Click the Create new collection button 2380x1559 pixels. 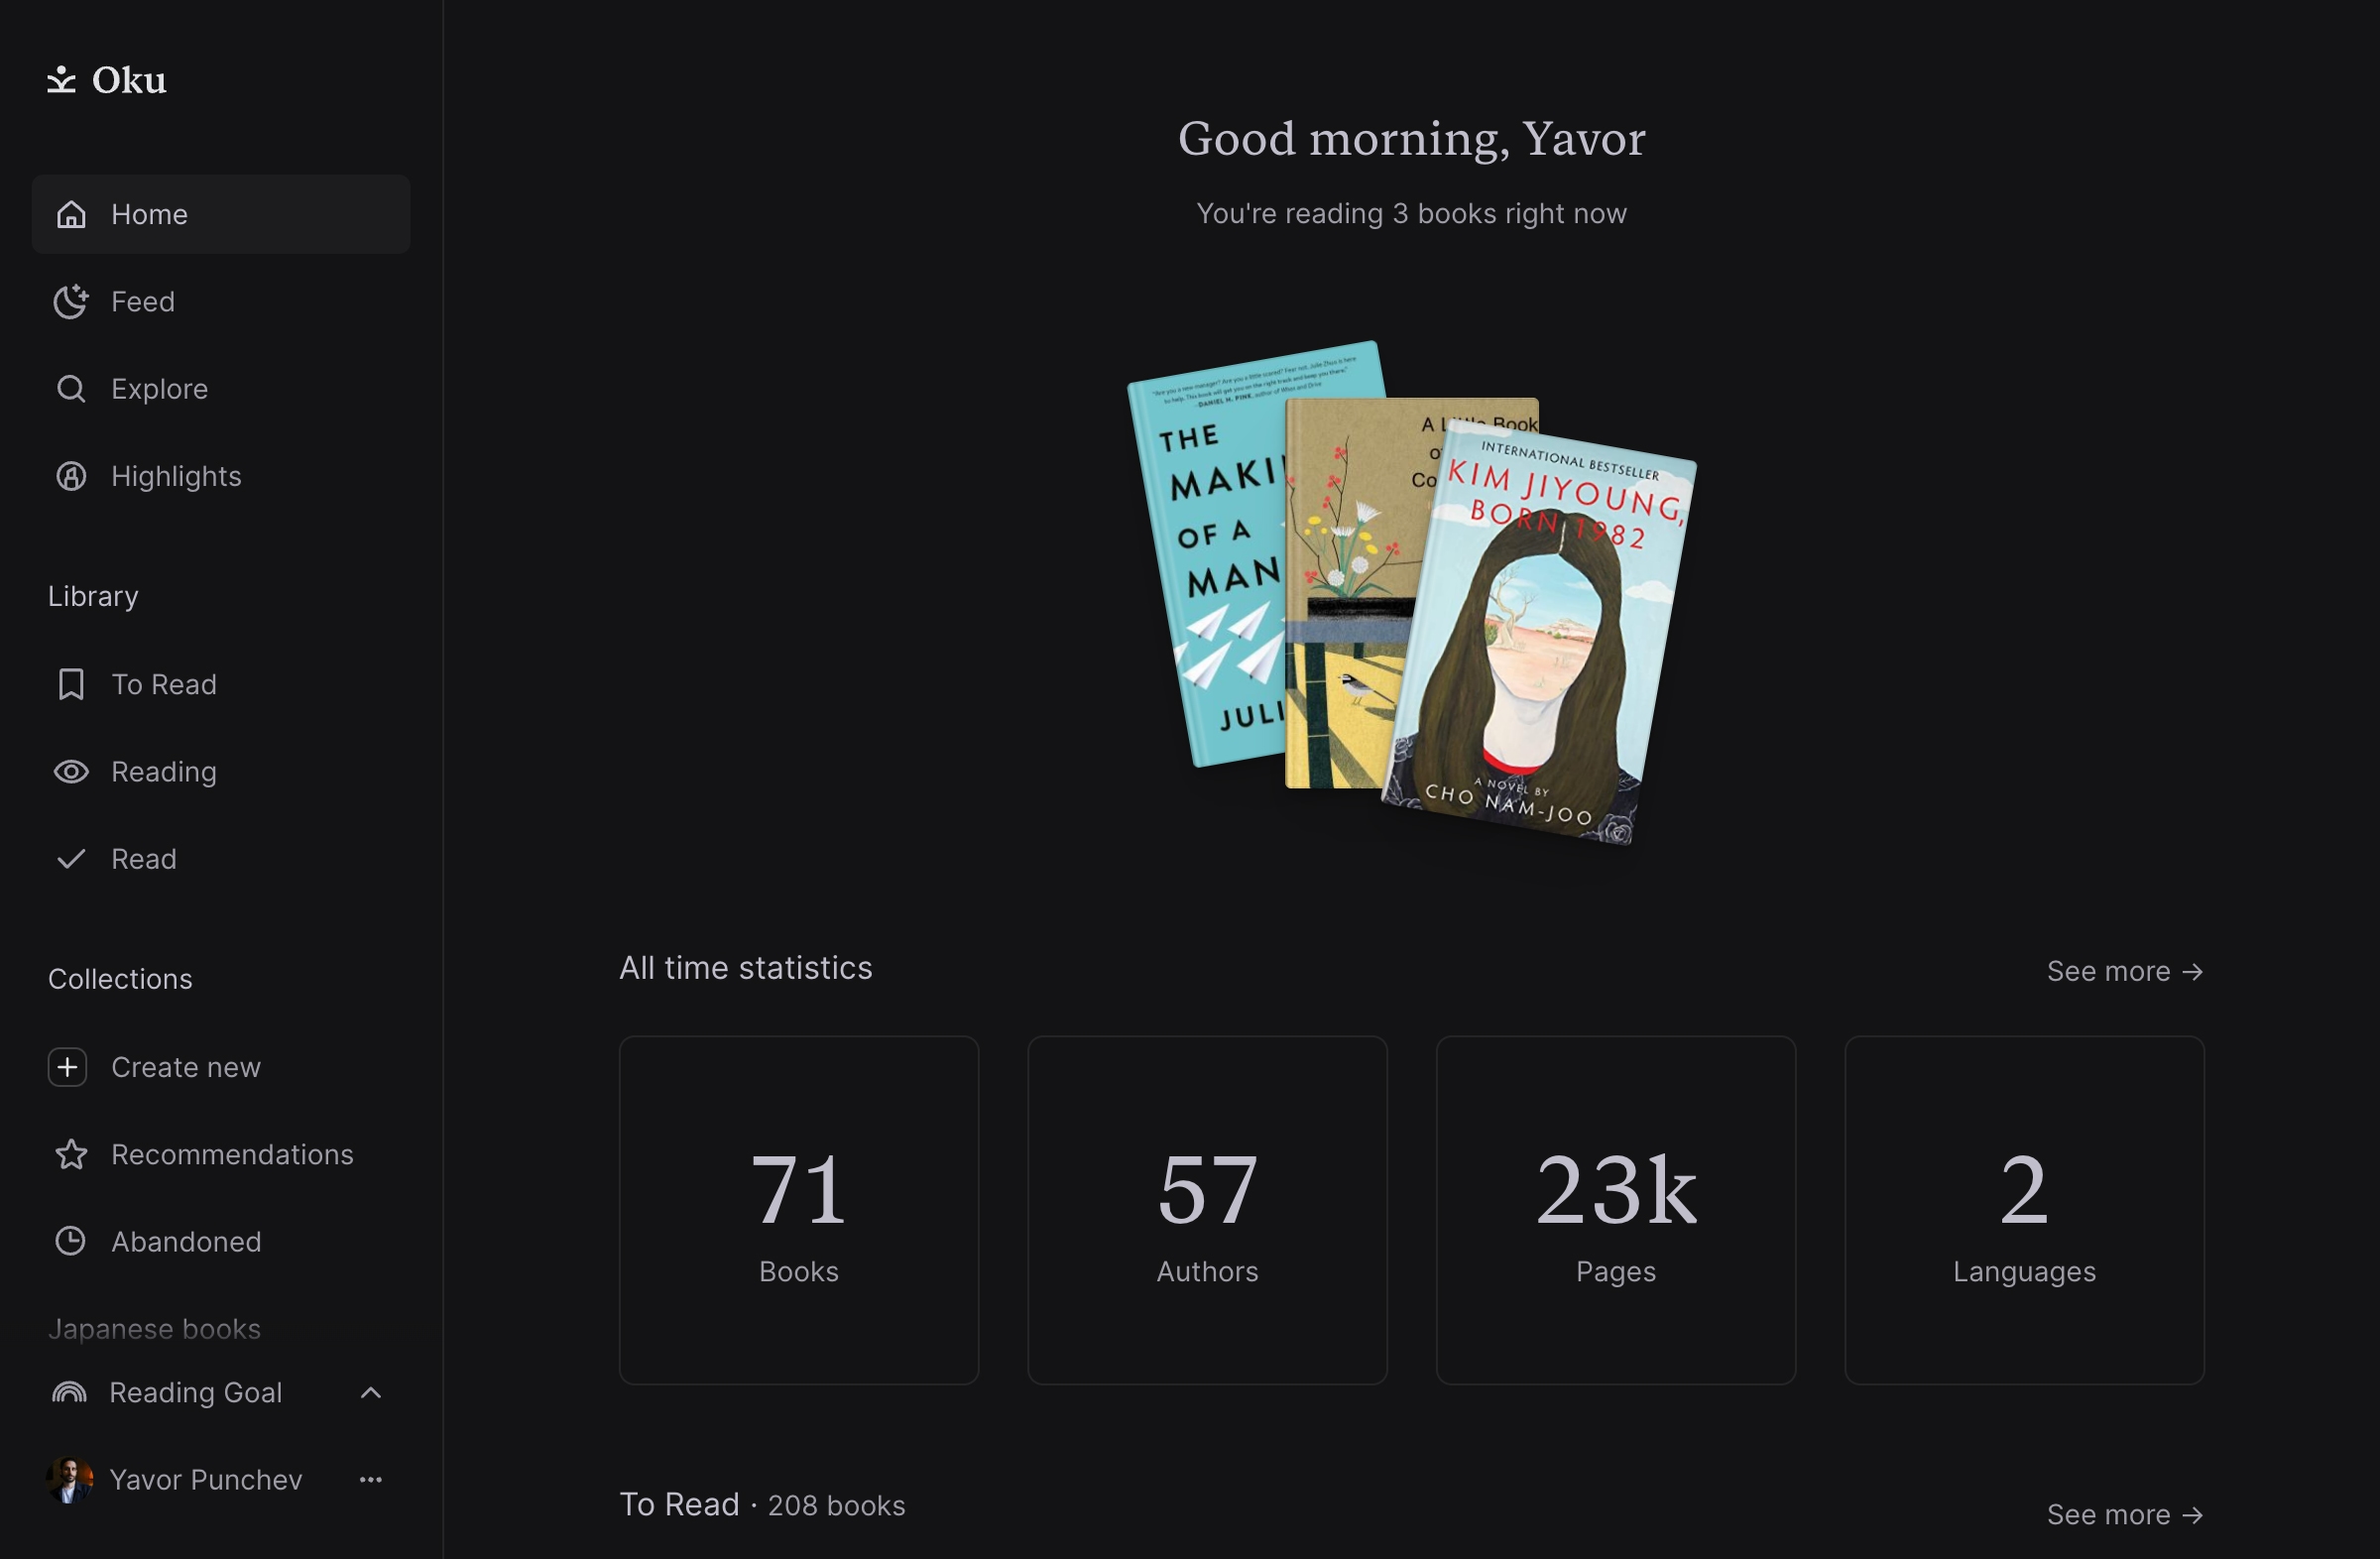(184, 1066)
